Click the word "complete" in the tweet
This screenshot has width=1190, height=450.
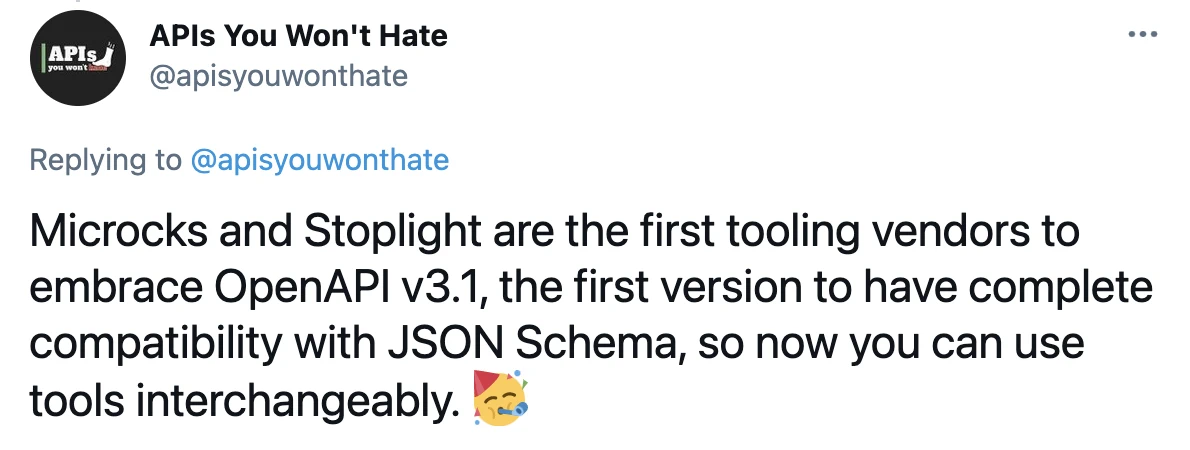(x=1064, y=290)
